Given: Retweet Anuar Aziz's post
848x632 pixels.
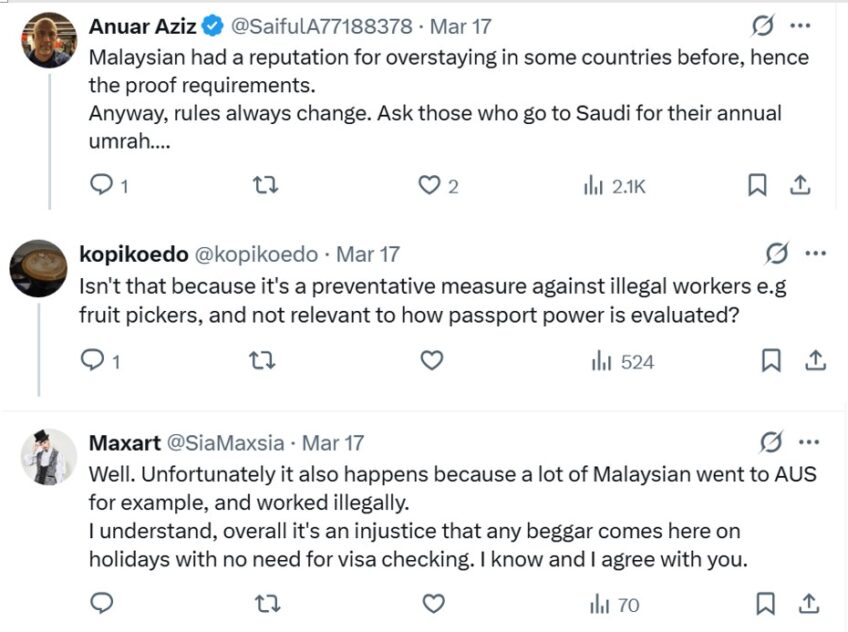Looking at the screenshot, I should coord(265,185).
